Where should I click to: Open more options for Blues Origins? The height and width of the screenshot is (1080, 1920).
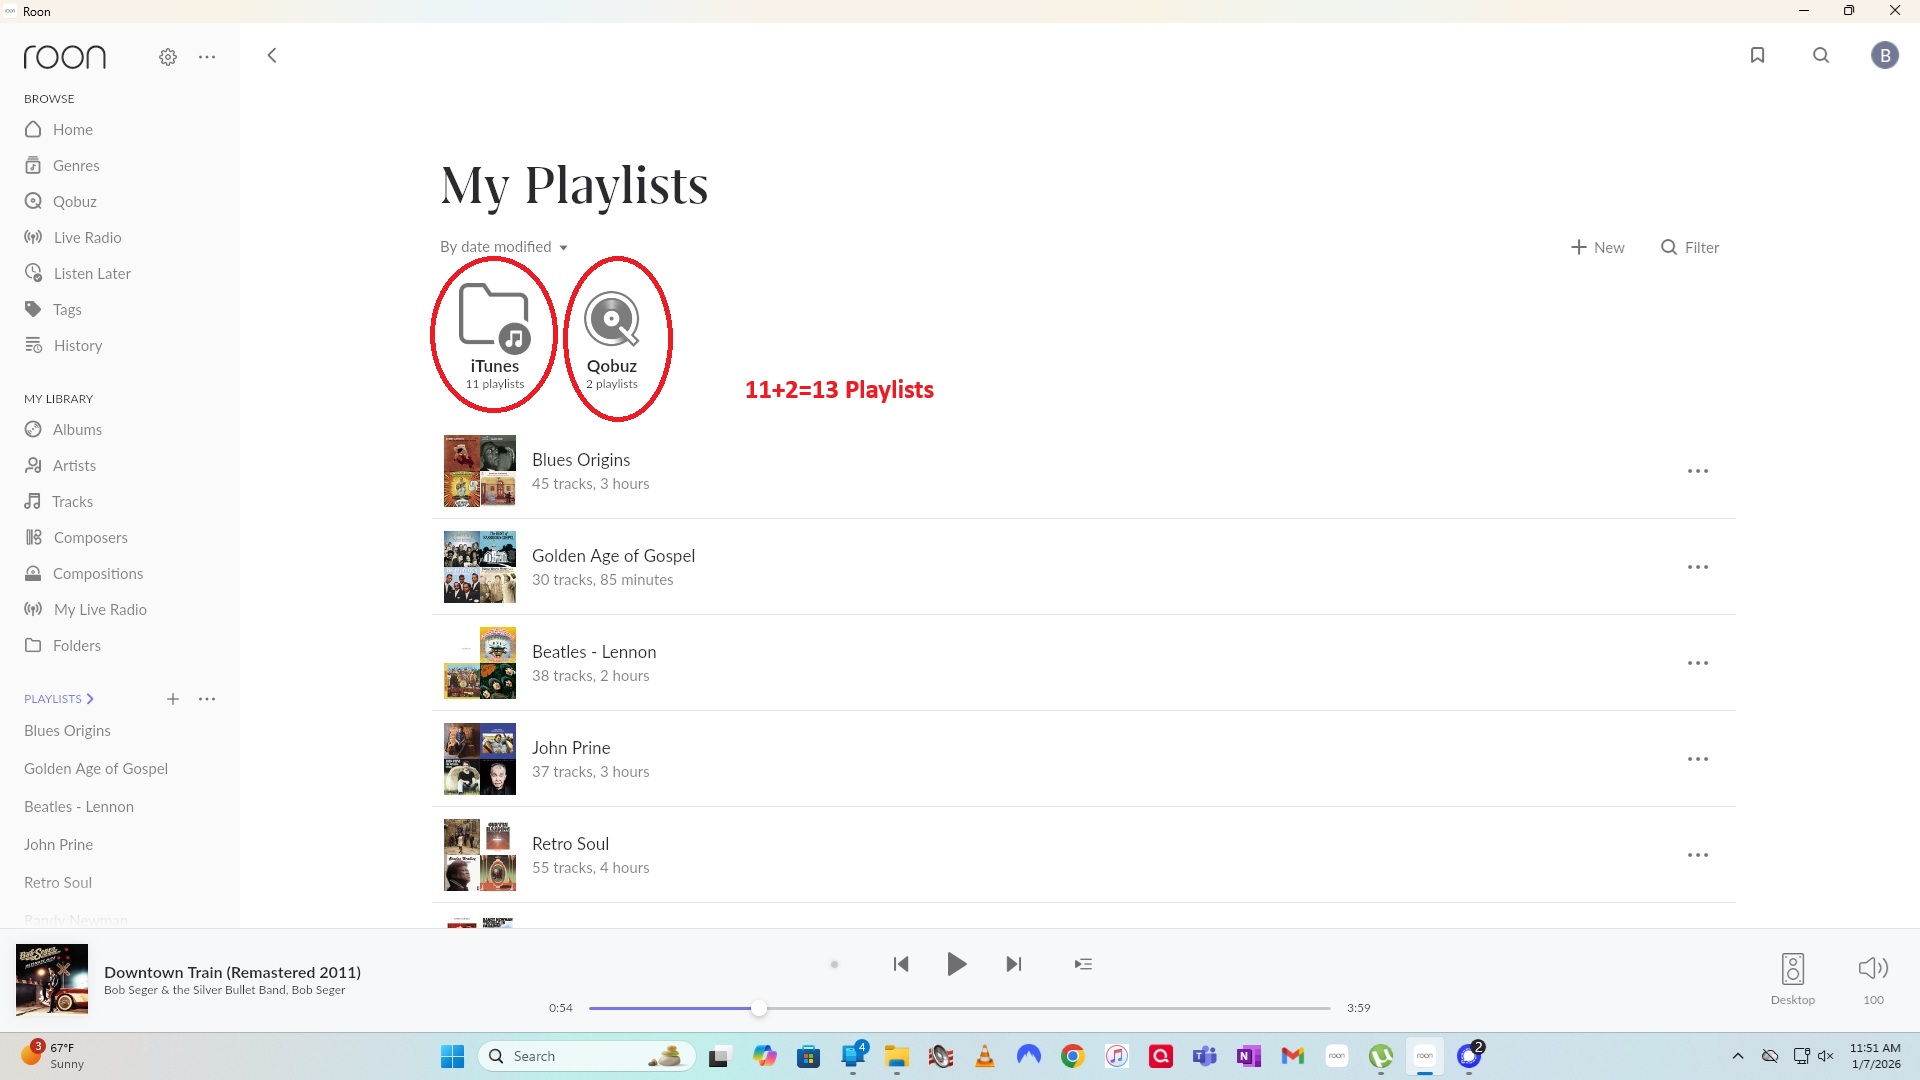click(1697, 471)
